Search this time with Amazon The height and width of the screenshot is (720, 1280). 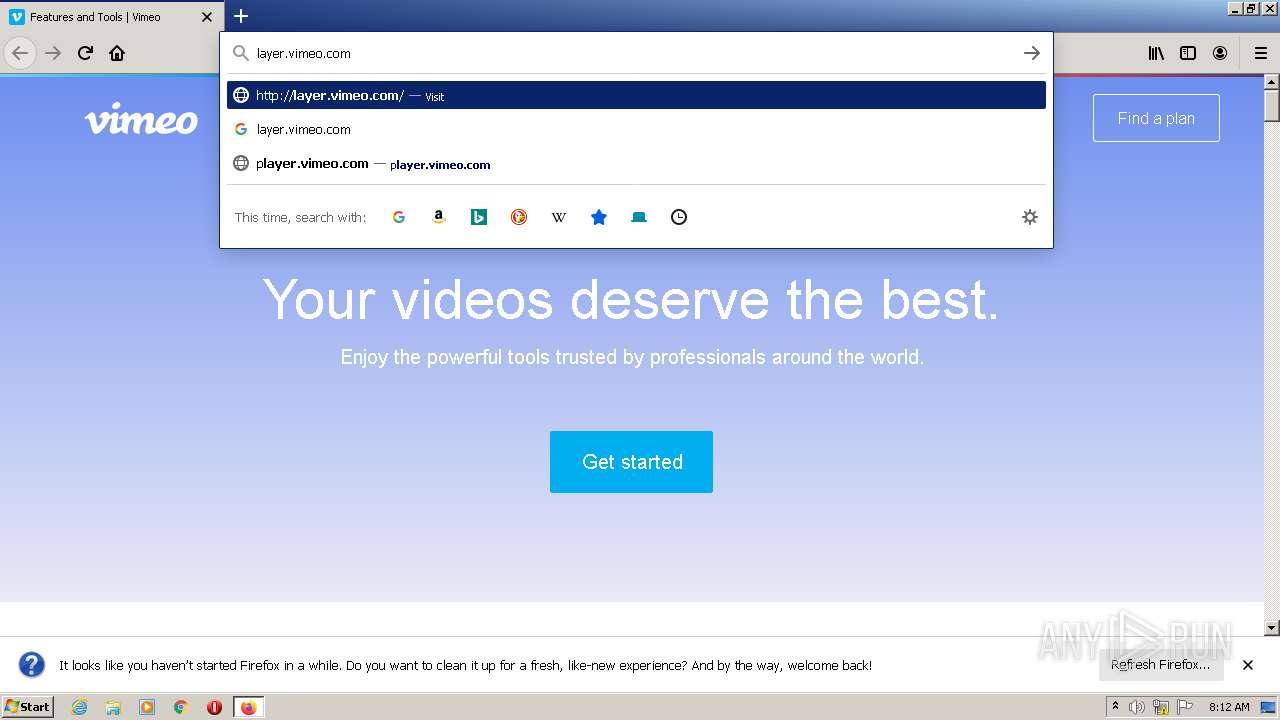pos(438,217)
